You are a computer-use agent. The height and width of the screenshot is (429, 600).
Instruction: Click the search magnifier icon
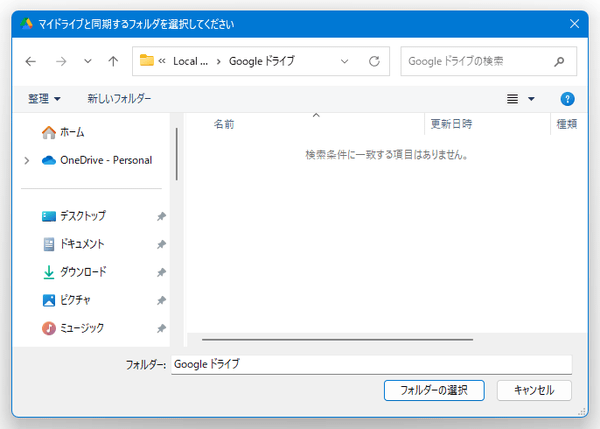(559, 61)
